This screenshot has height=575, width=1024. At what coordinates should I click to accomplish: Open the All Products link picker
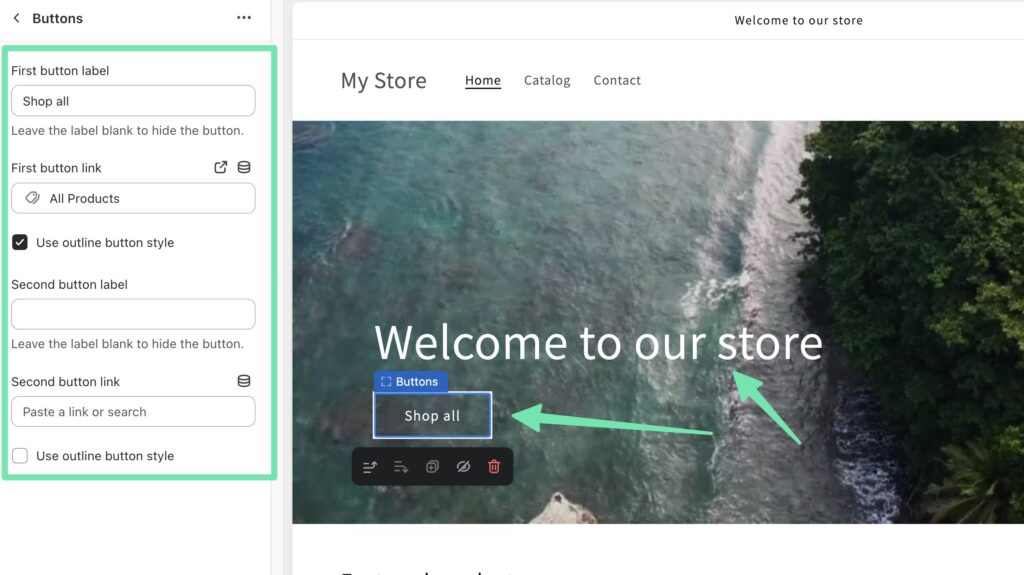click(133, 198)
